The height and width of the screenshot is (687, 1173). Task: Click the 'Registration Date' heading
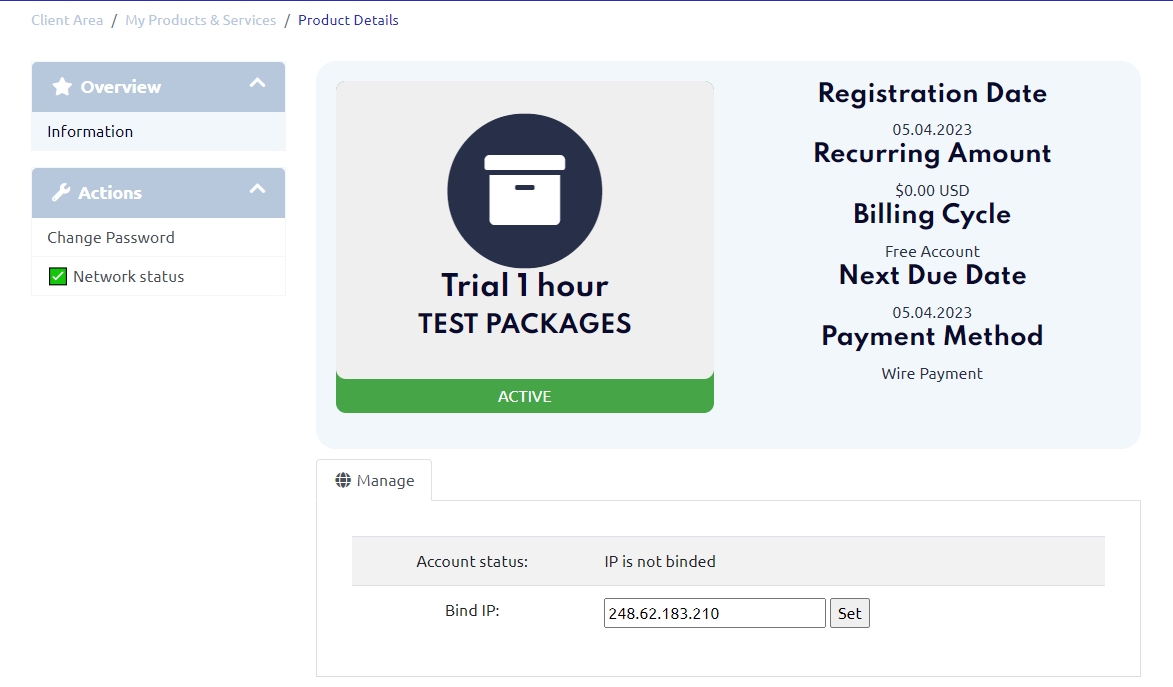click(x=932, y=93)
